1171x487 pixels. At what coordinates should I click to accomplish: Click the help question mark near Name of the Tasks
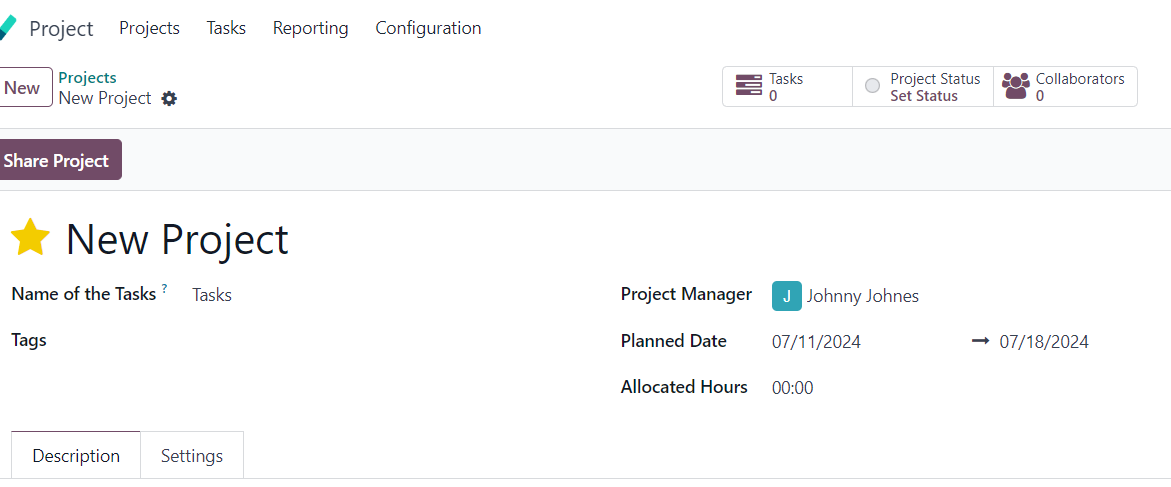pos(164,288)
